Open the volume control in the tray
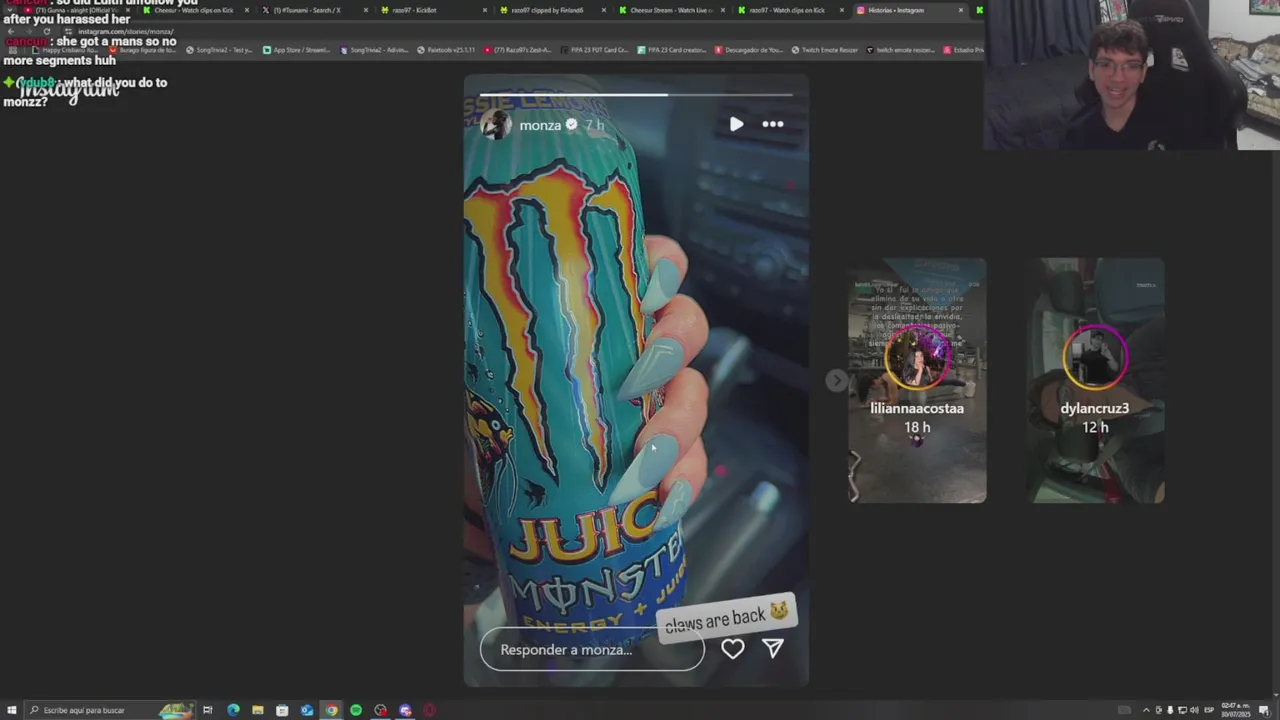The image size is (1280, 720). pyautogui.click(x=1194, y=710)
